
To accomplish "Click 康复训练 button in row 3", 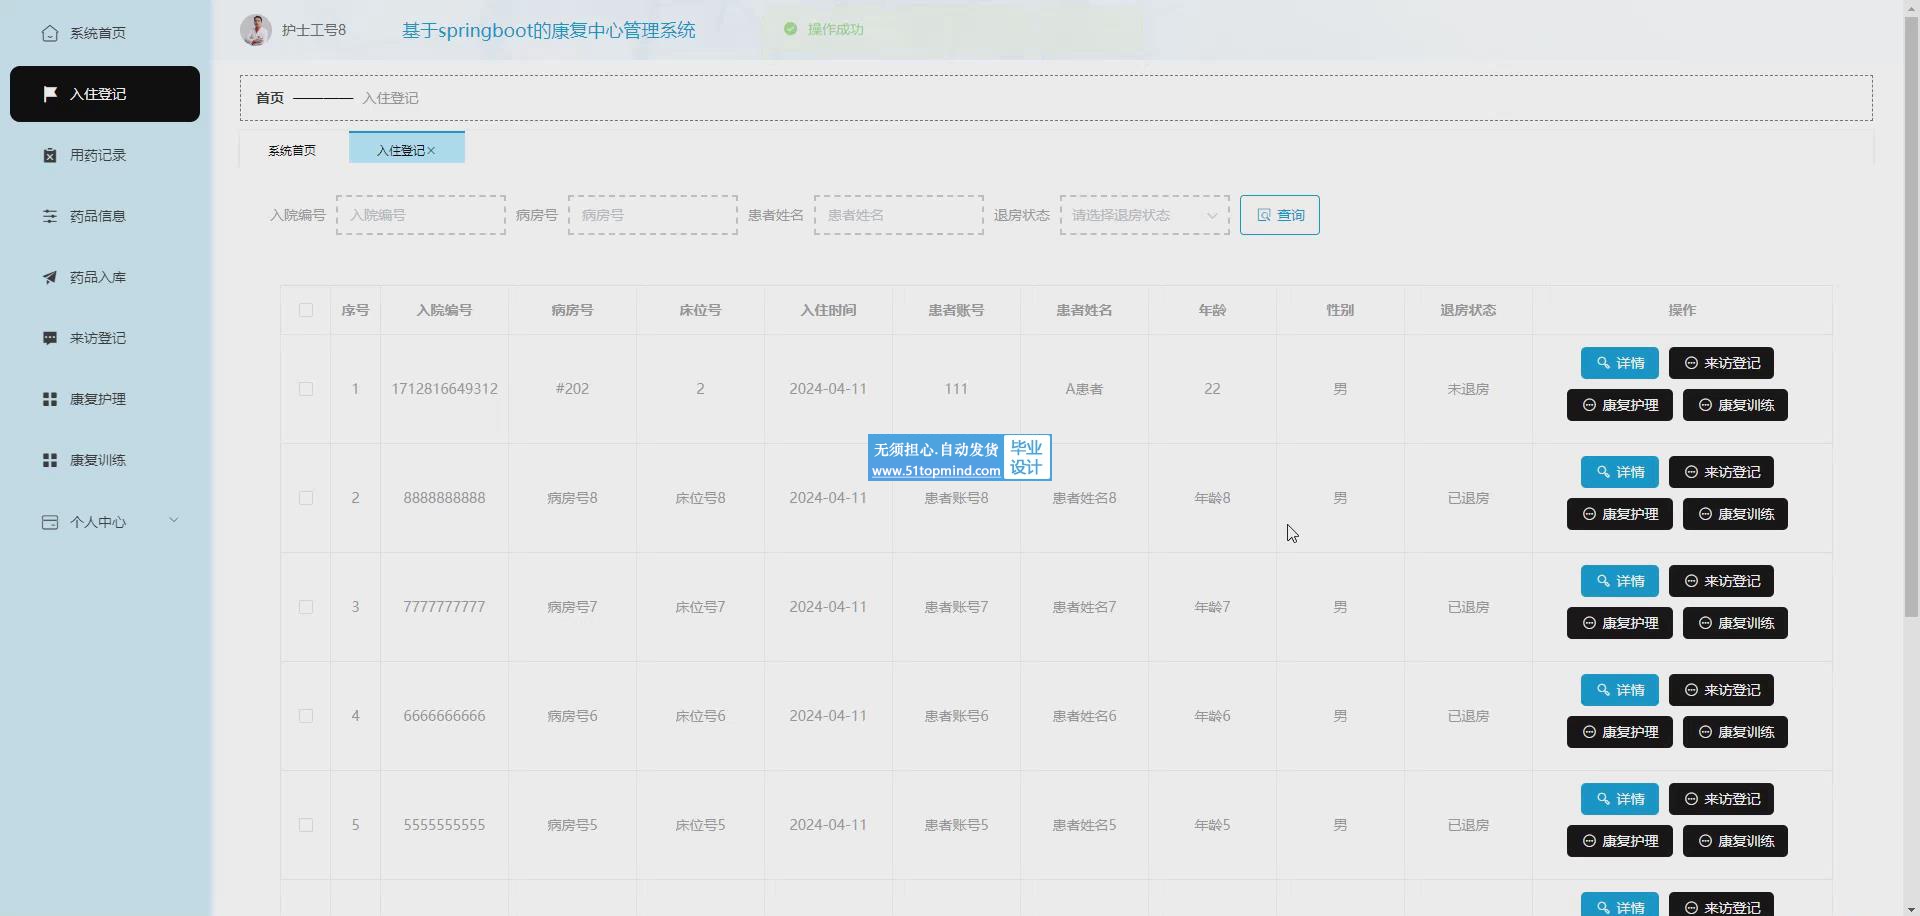I will [1735, 623].
